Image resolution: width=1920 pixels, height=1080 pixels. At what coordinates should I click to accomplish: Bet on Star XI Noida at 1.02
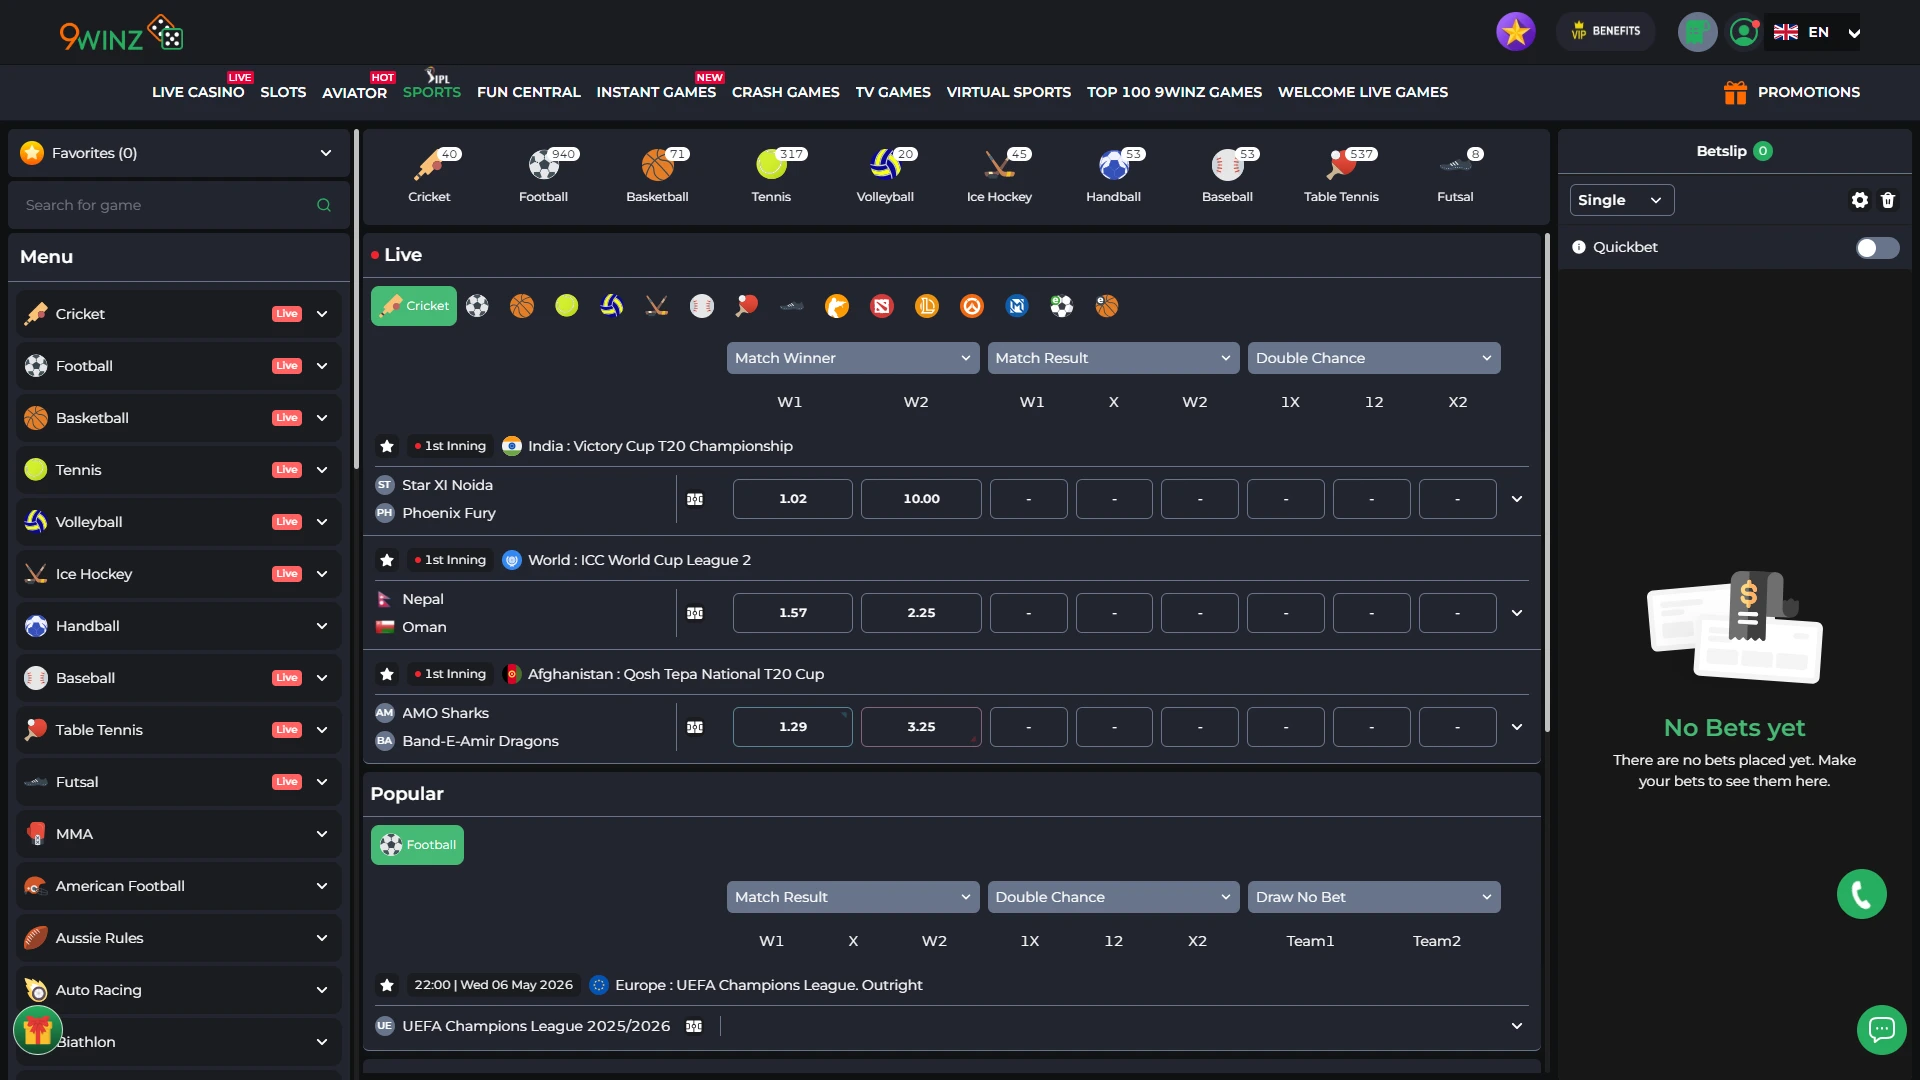pos(793,499)
